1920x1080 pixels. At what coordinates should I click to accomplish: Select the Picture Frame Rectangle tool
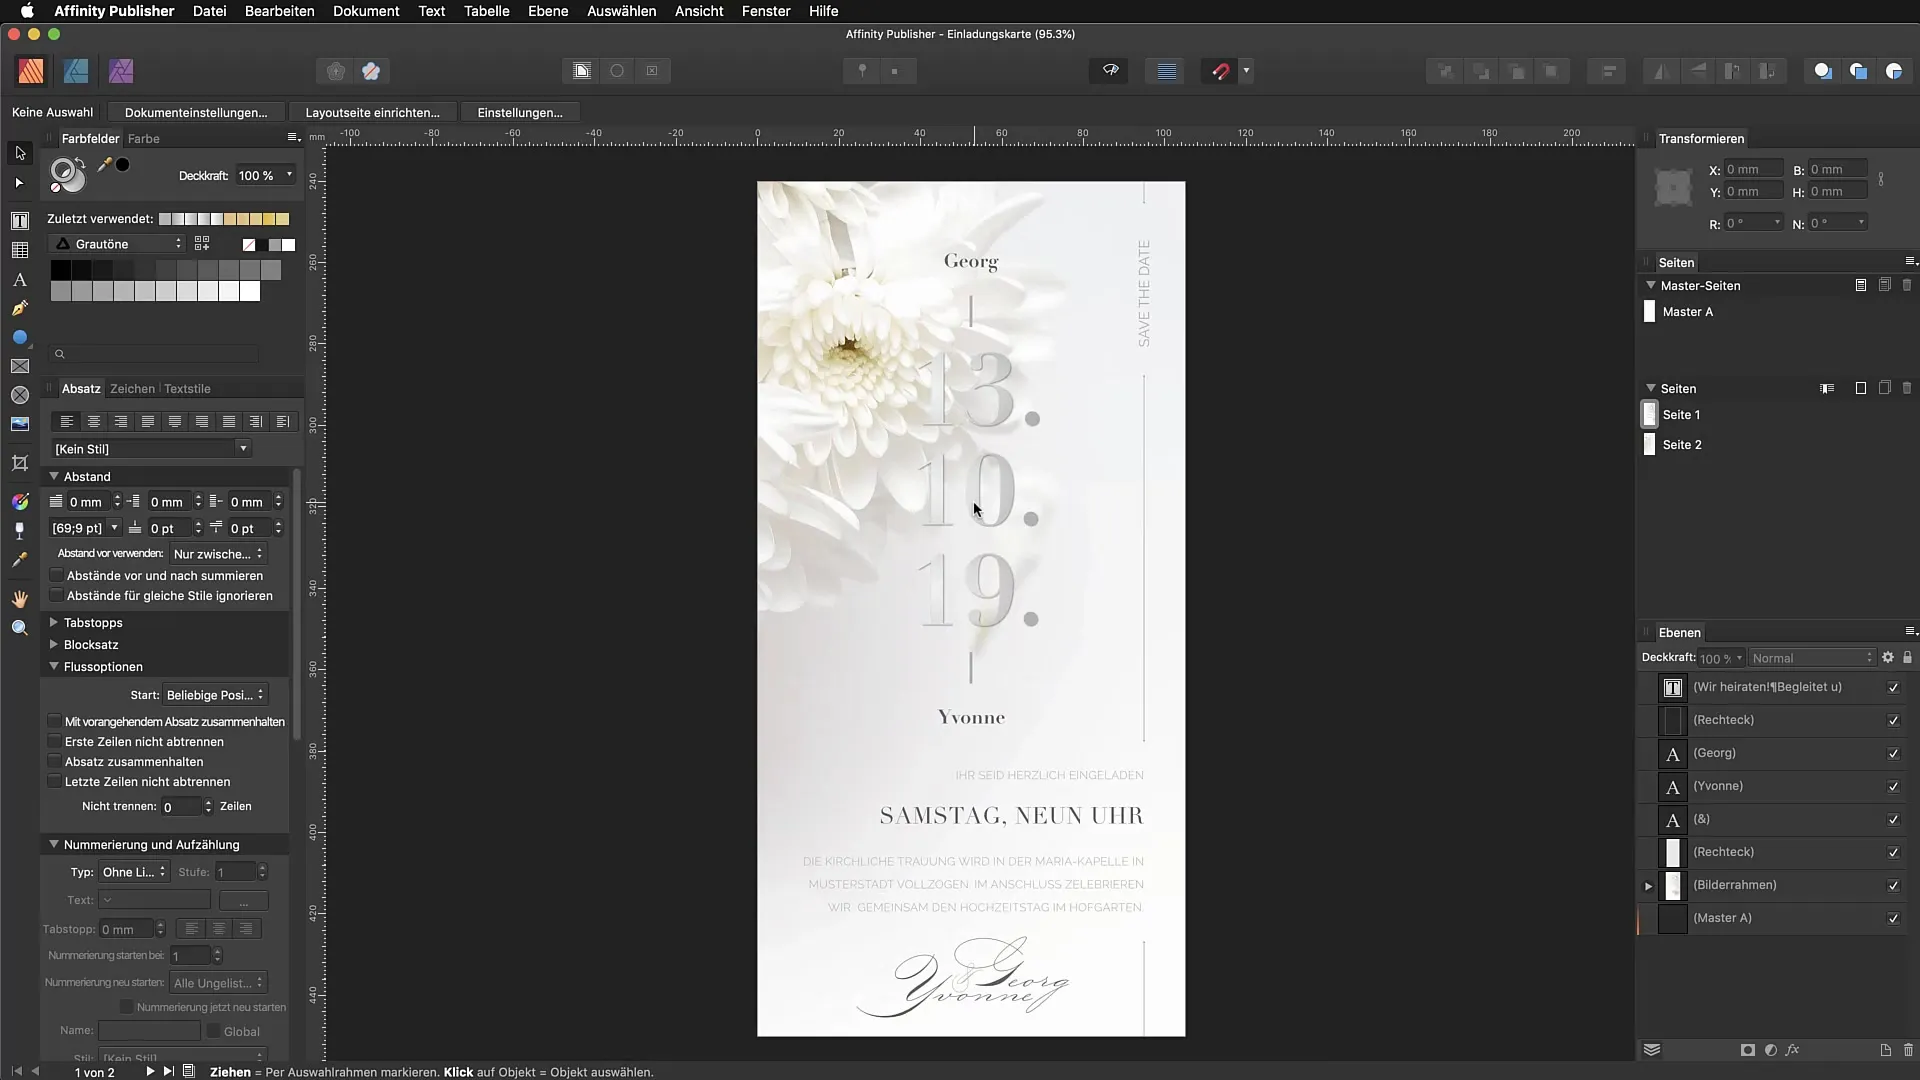coord(20,367)
